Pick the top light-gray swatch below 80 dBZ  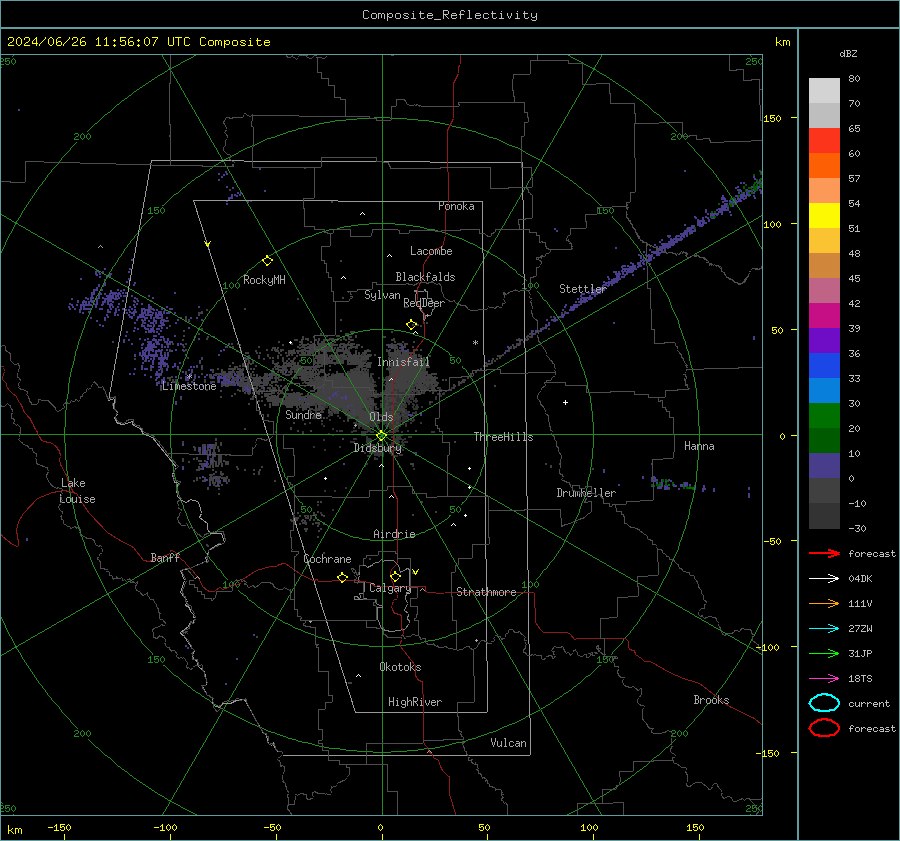pyautogui.click(x=824, y=91)
